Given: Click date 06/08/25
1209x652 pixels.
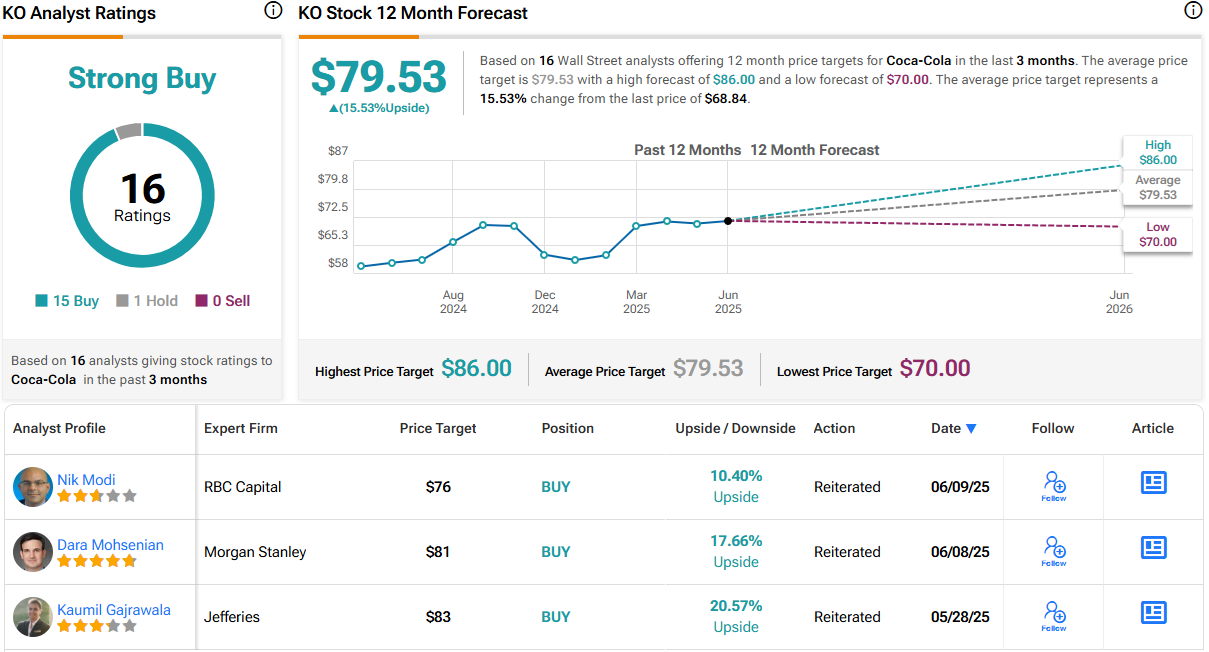Looking at the screenshot, I should coord(960,552).
